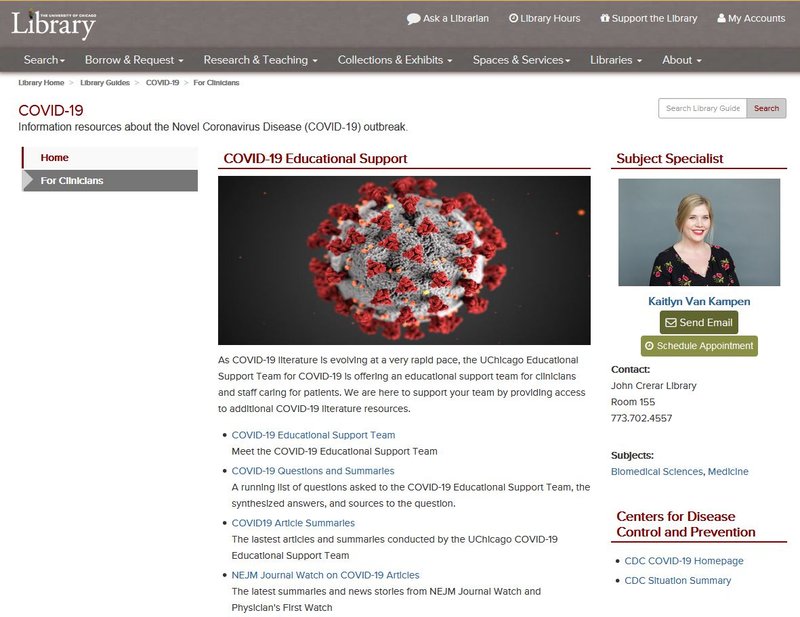
Task: Expand the Search dropdown menu
Action: point(44,60)
